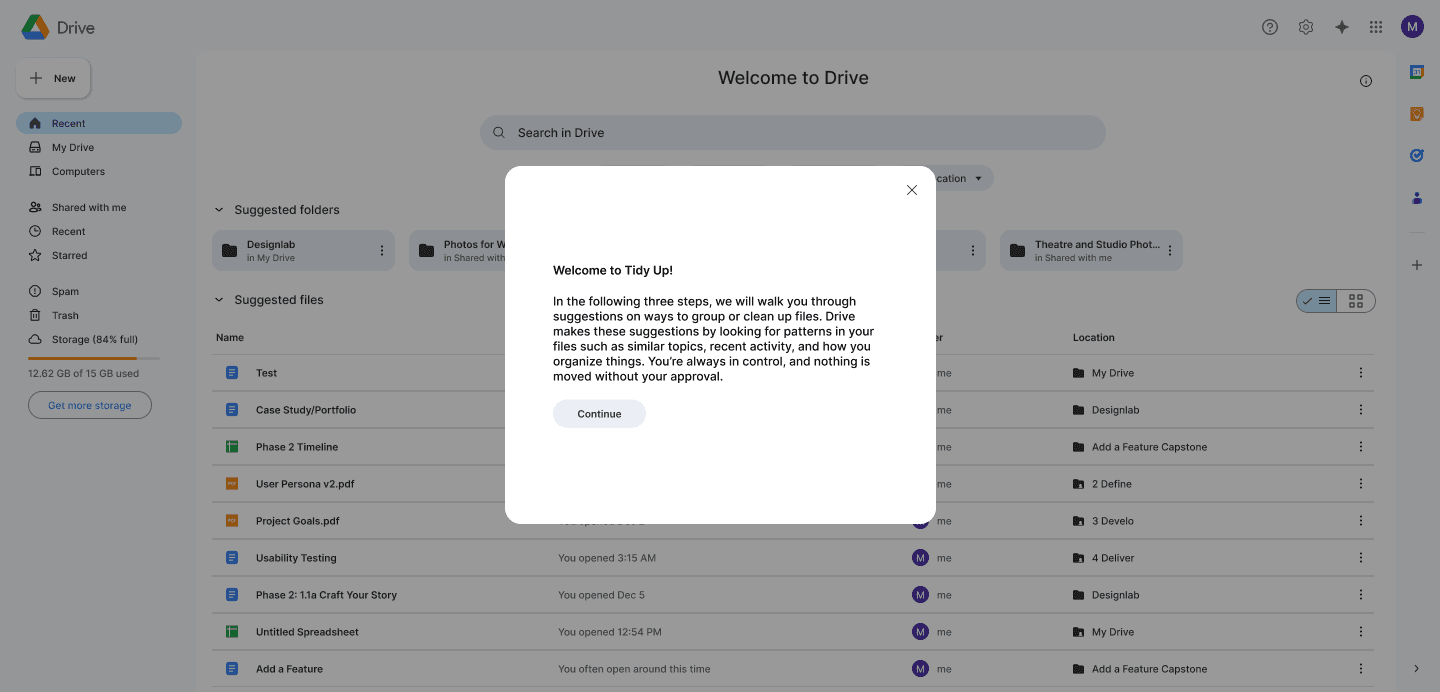1440x692 pixels.
Task: Open more actions for Add a Feature row
Action: [1361, 669]
